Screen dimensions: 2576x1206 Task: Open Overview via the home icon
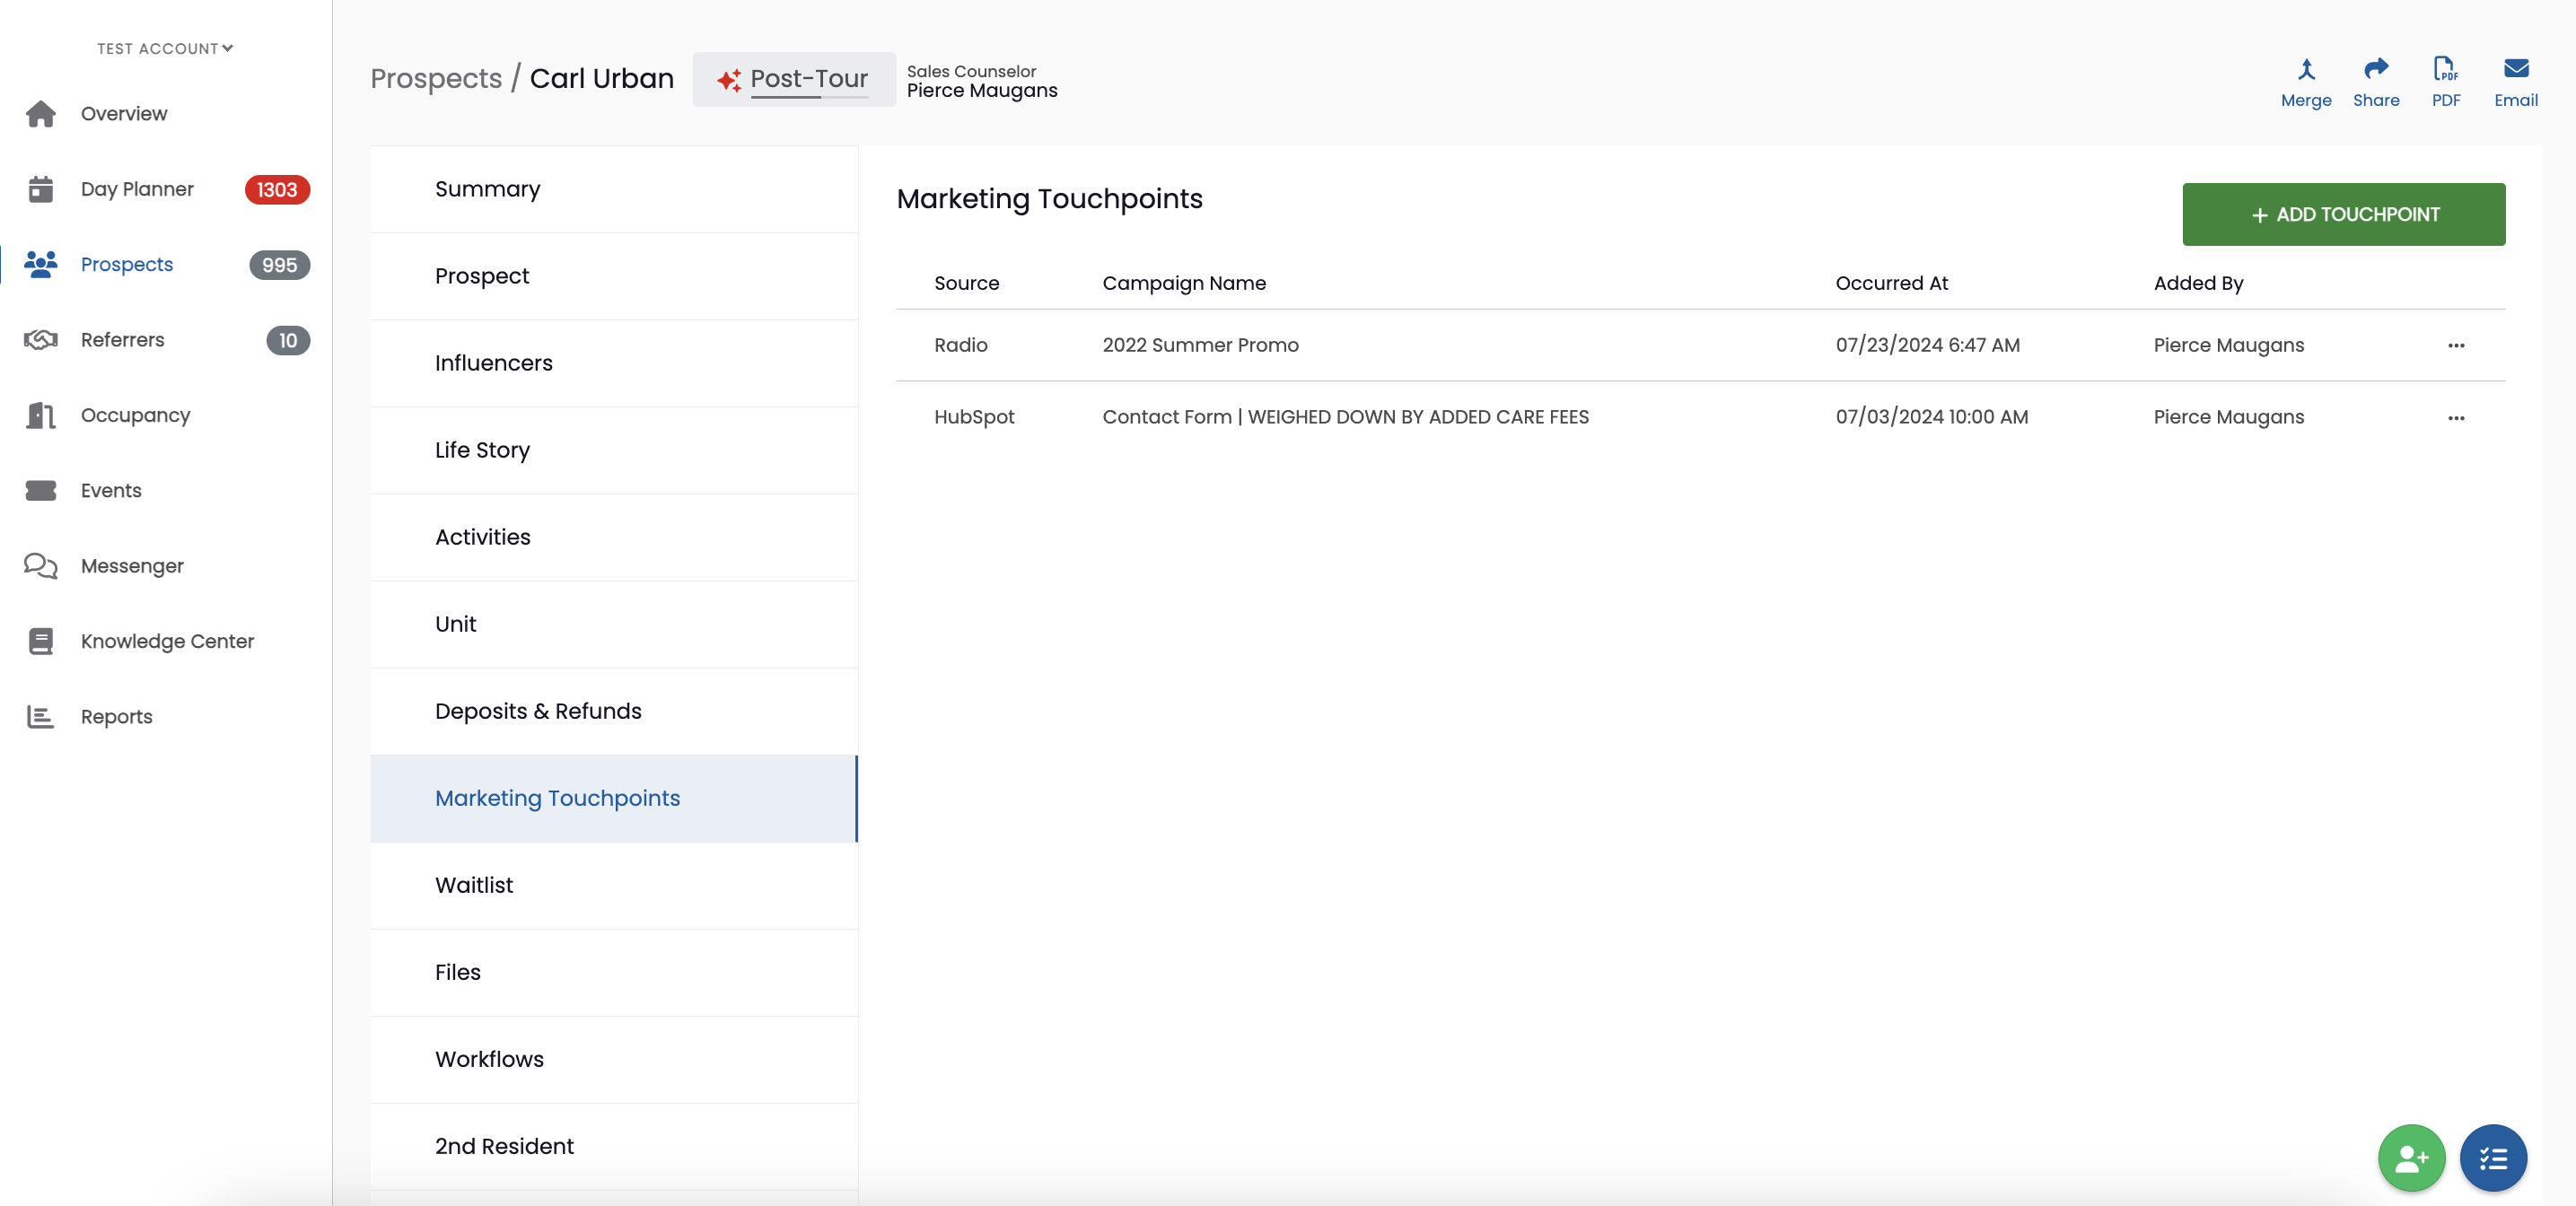41,114
